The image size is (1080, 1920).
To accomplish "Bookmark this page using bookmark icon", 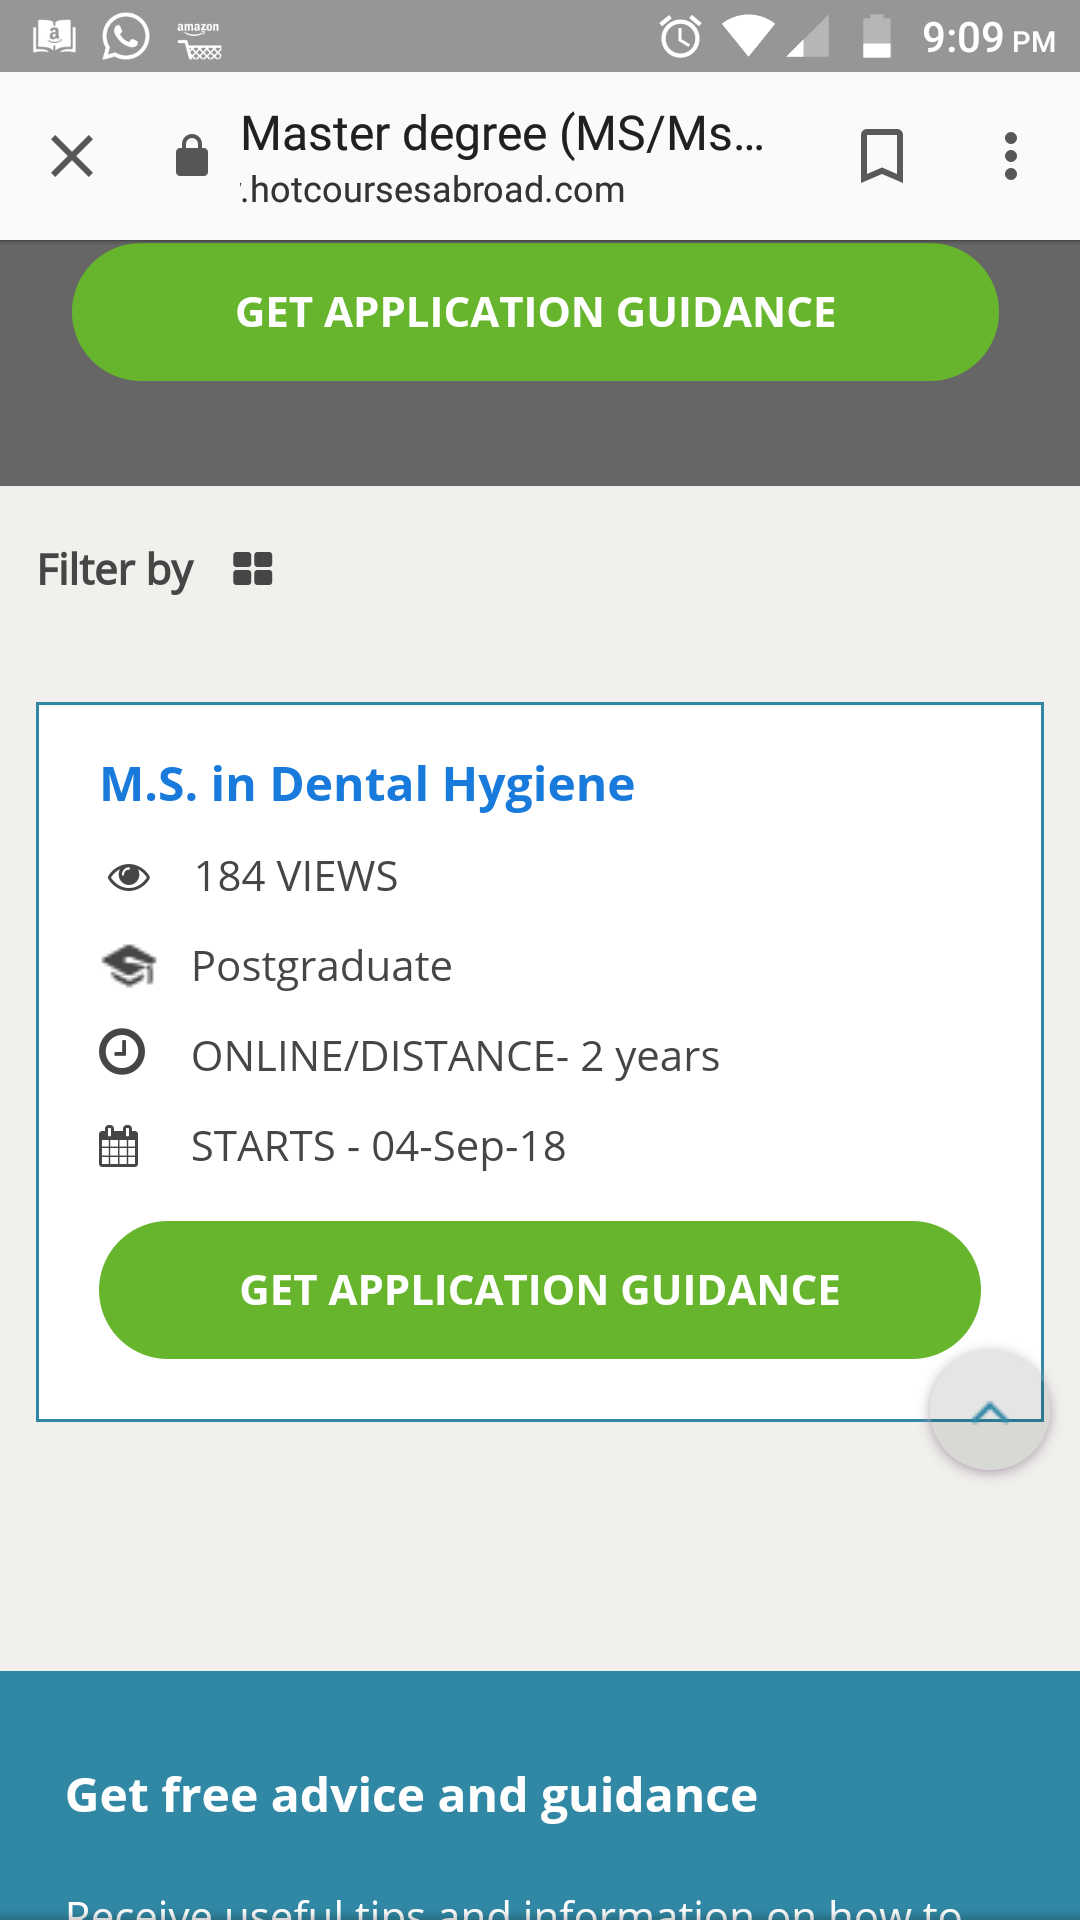I will pos(882,156).
